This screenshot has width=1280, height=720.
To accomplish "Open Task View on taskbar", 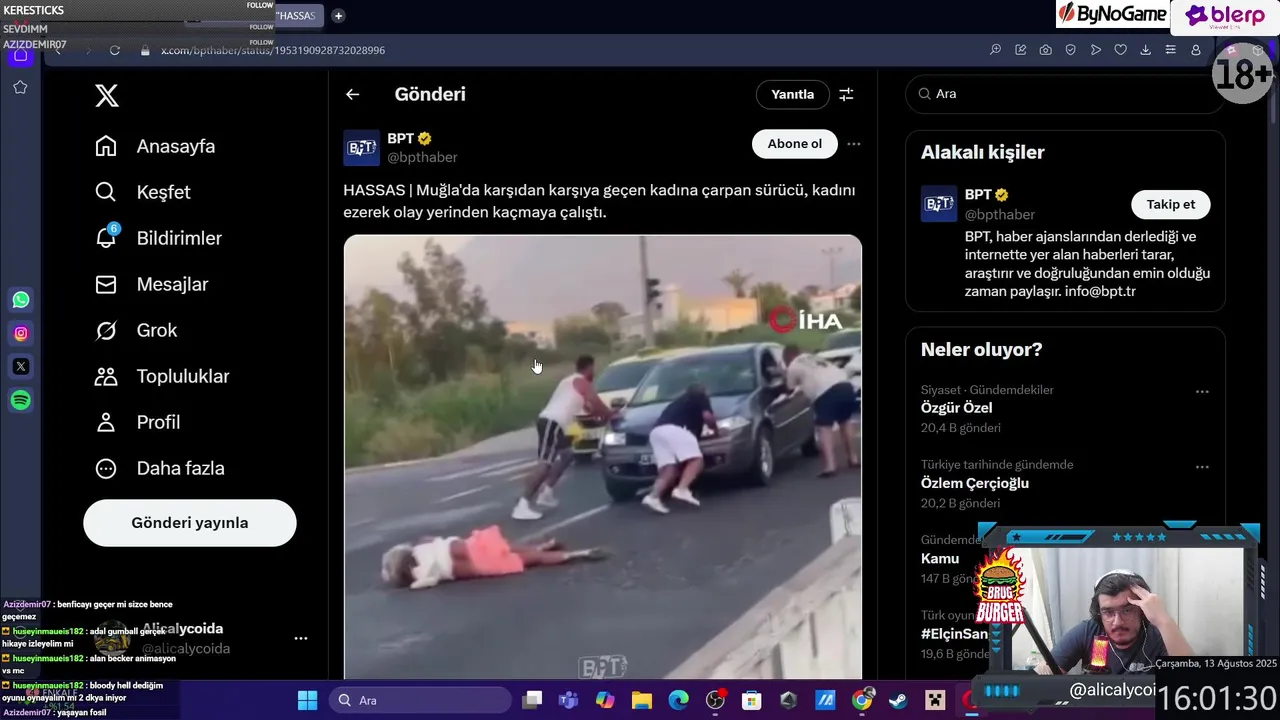I will [x=532, y=700].
